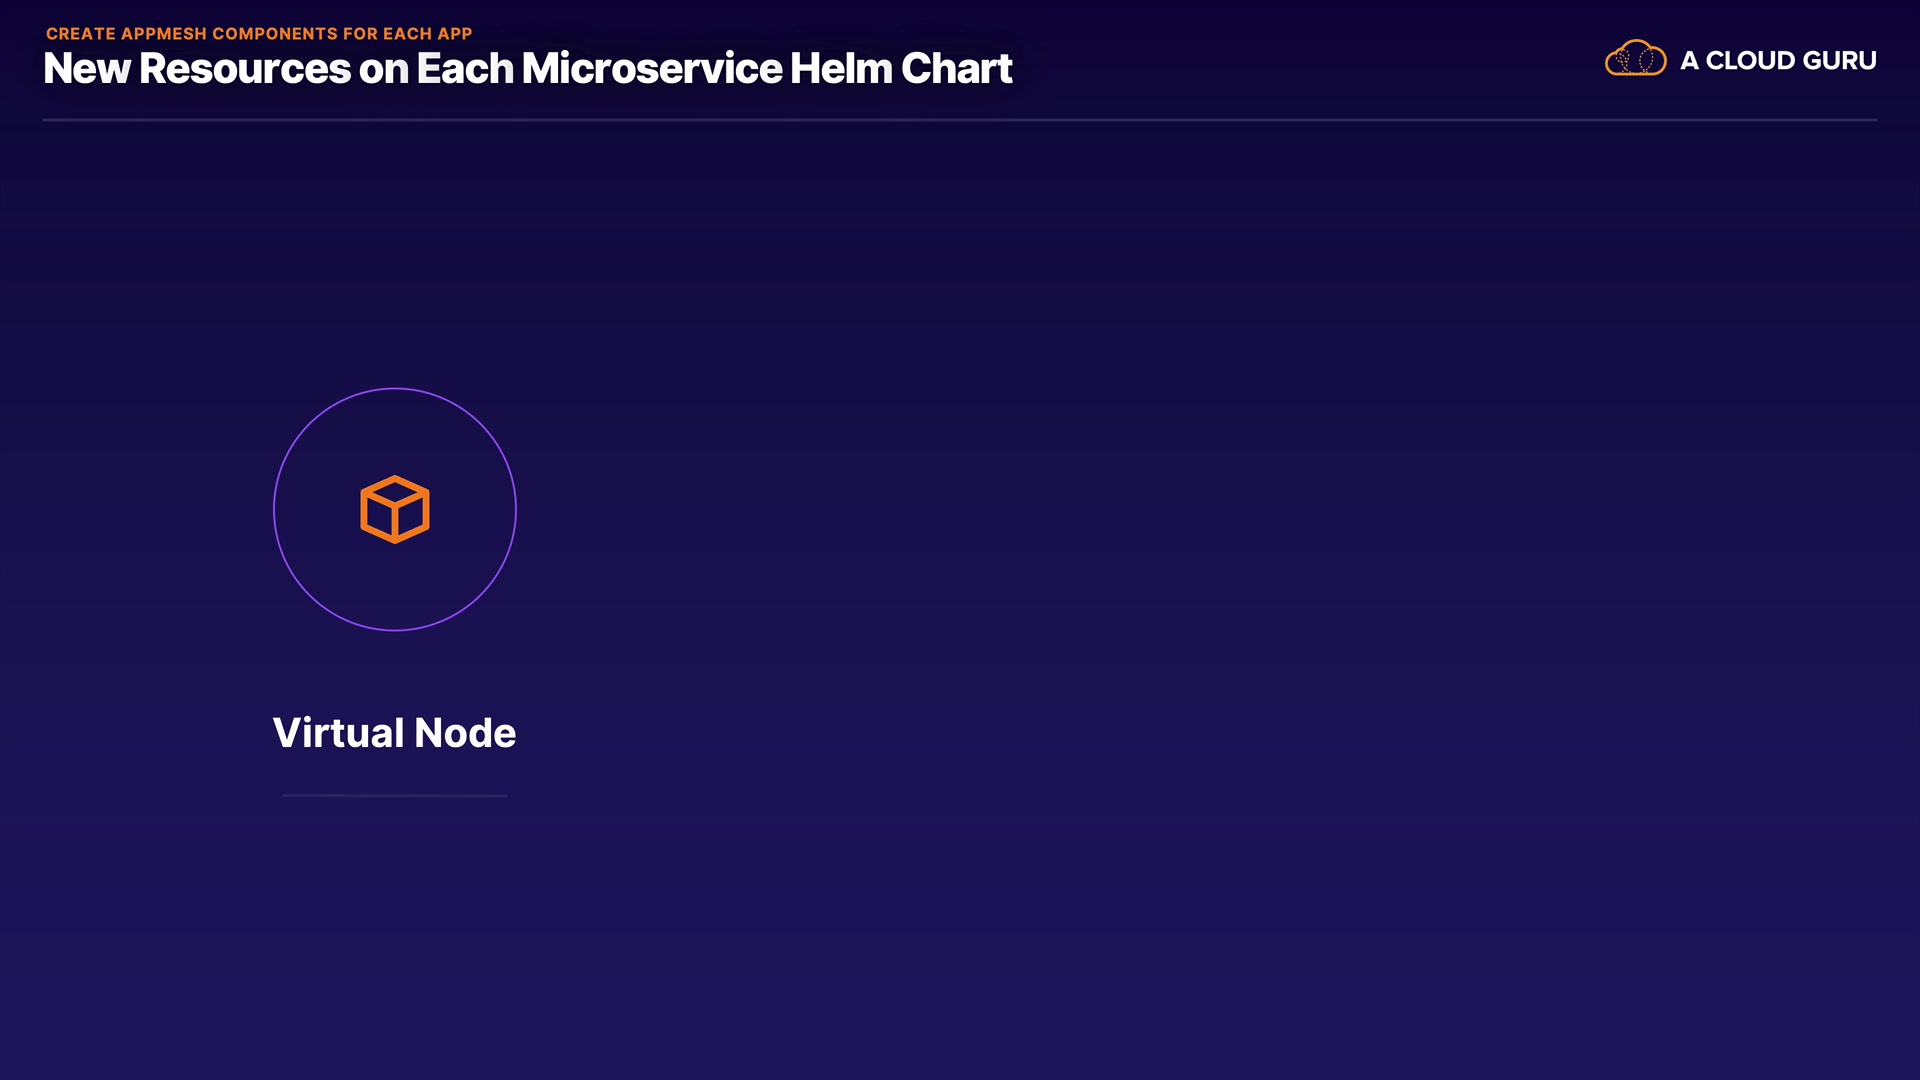Click the orange cube icon
The image size is (1920, 1080).
395,509
